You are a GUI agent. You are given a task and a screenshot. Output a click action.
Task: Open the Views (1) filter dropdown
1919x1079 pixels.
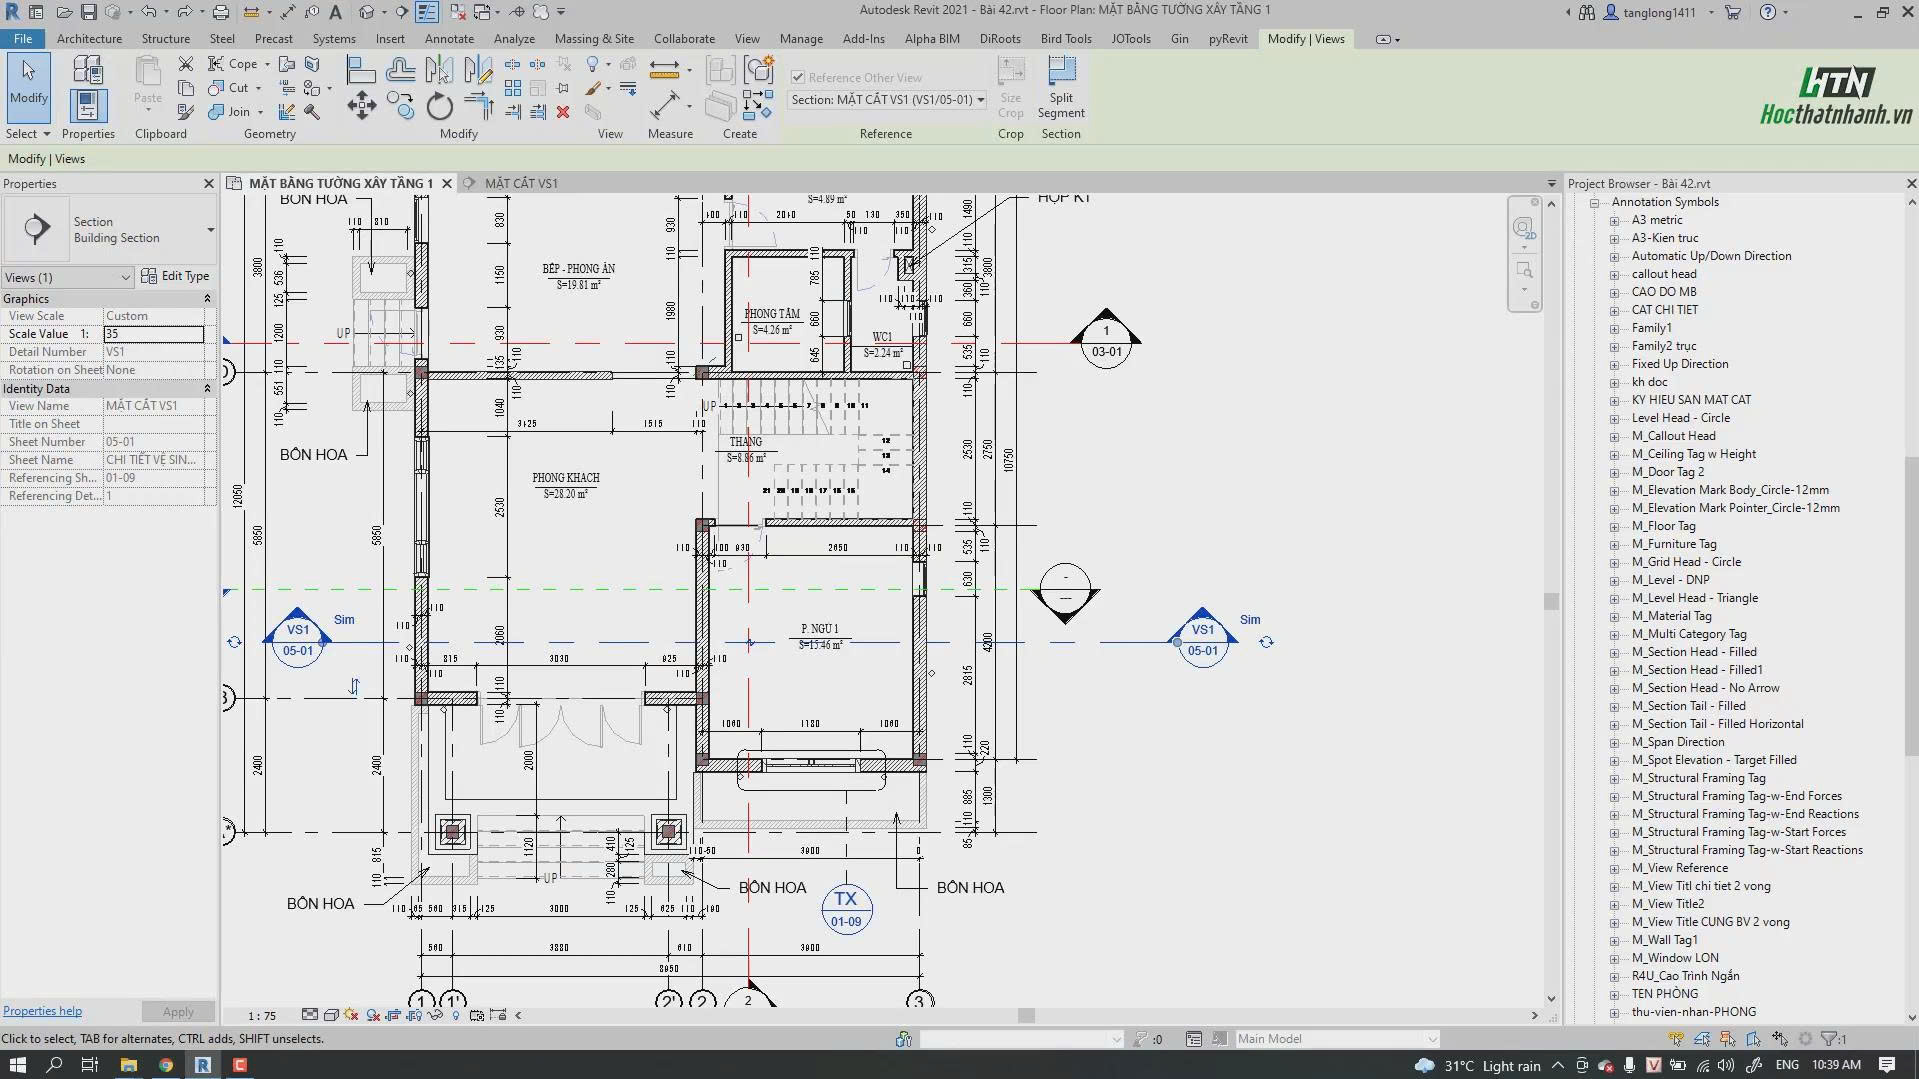coord(67,277)
